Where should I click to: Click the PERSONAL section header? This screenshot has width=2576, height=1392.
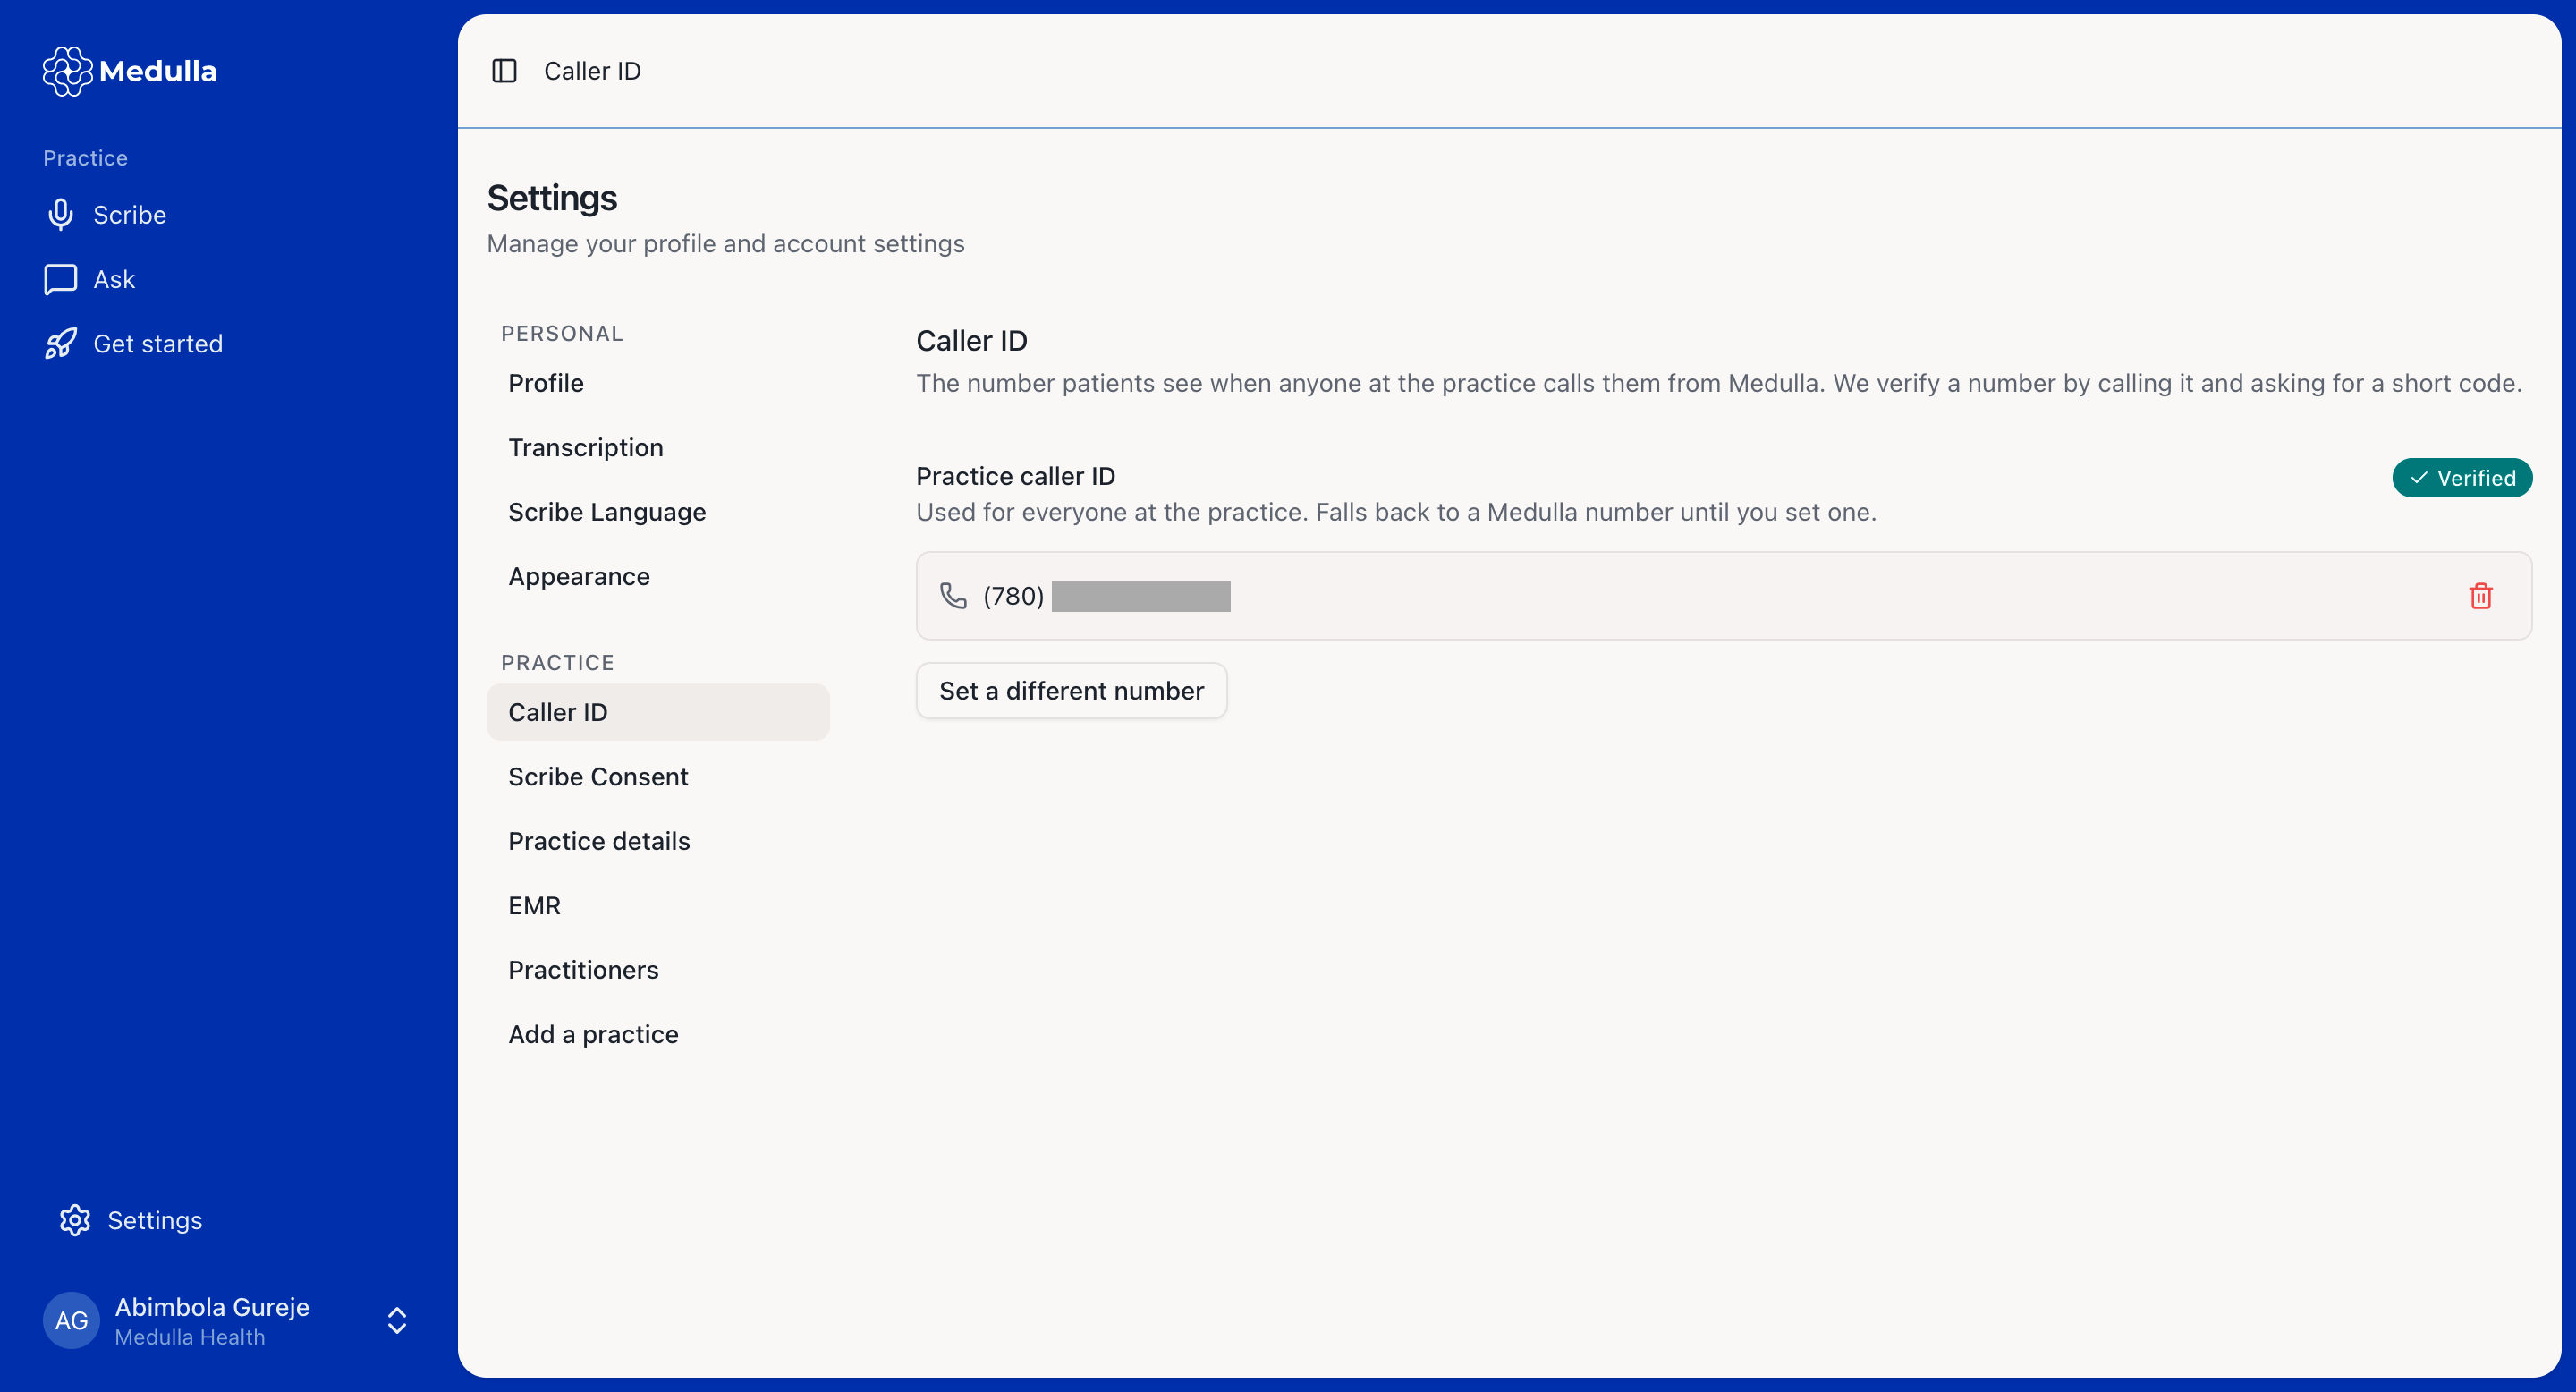[x=562, y=334]
